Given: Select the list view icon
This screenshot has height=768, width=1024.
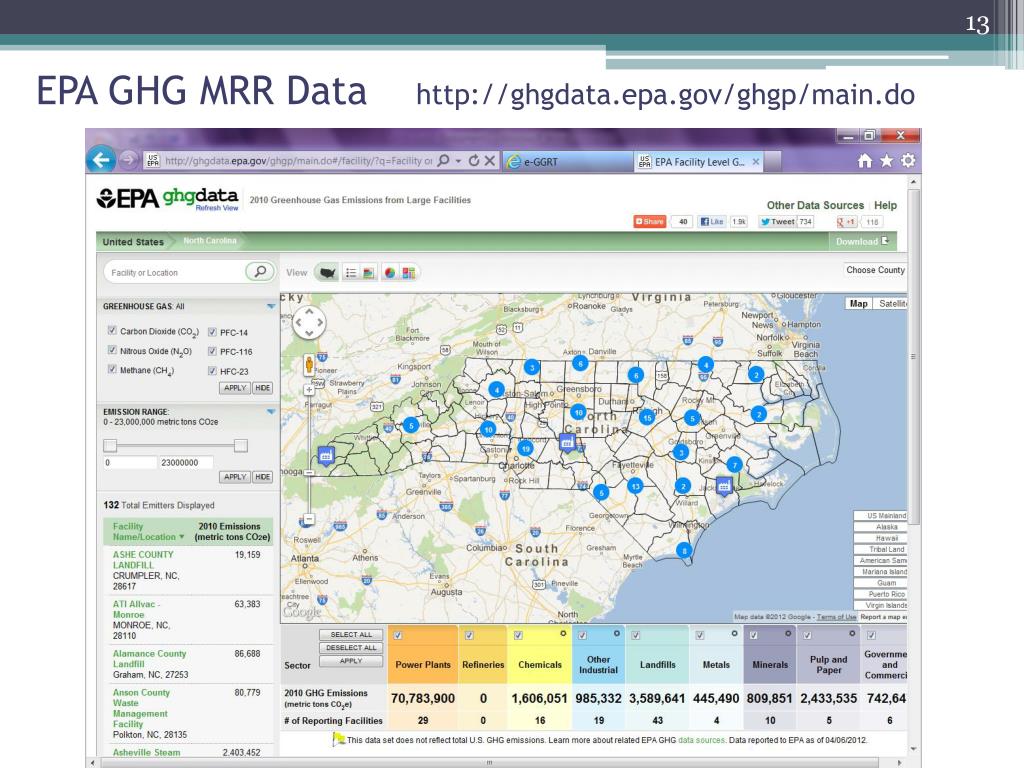Looking at the screenshot, I should pos(351,273).
